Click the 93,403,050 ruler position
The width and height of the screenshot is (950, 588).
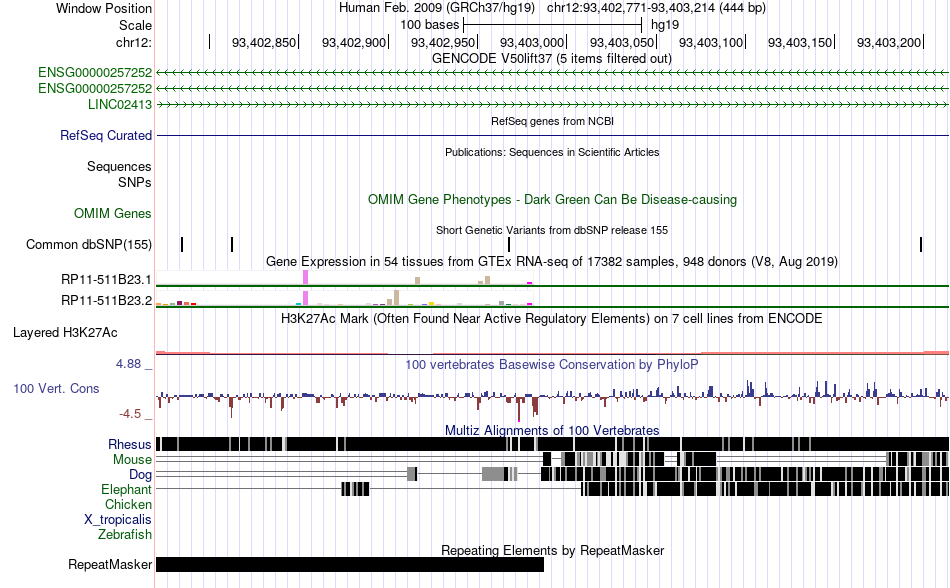click(622, 42)
